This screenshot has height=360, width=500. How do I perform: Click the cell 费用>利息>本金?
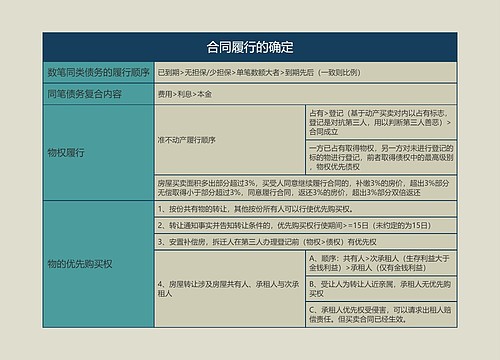click(x=305, y=94)
